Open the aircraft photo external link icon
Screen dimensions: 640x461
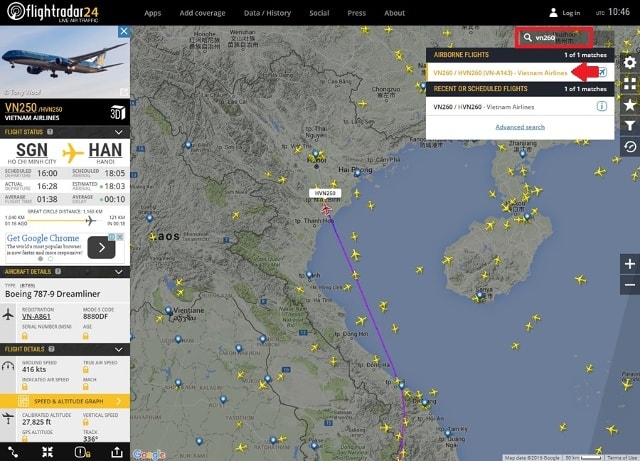point(124,92)
